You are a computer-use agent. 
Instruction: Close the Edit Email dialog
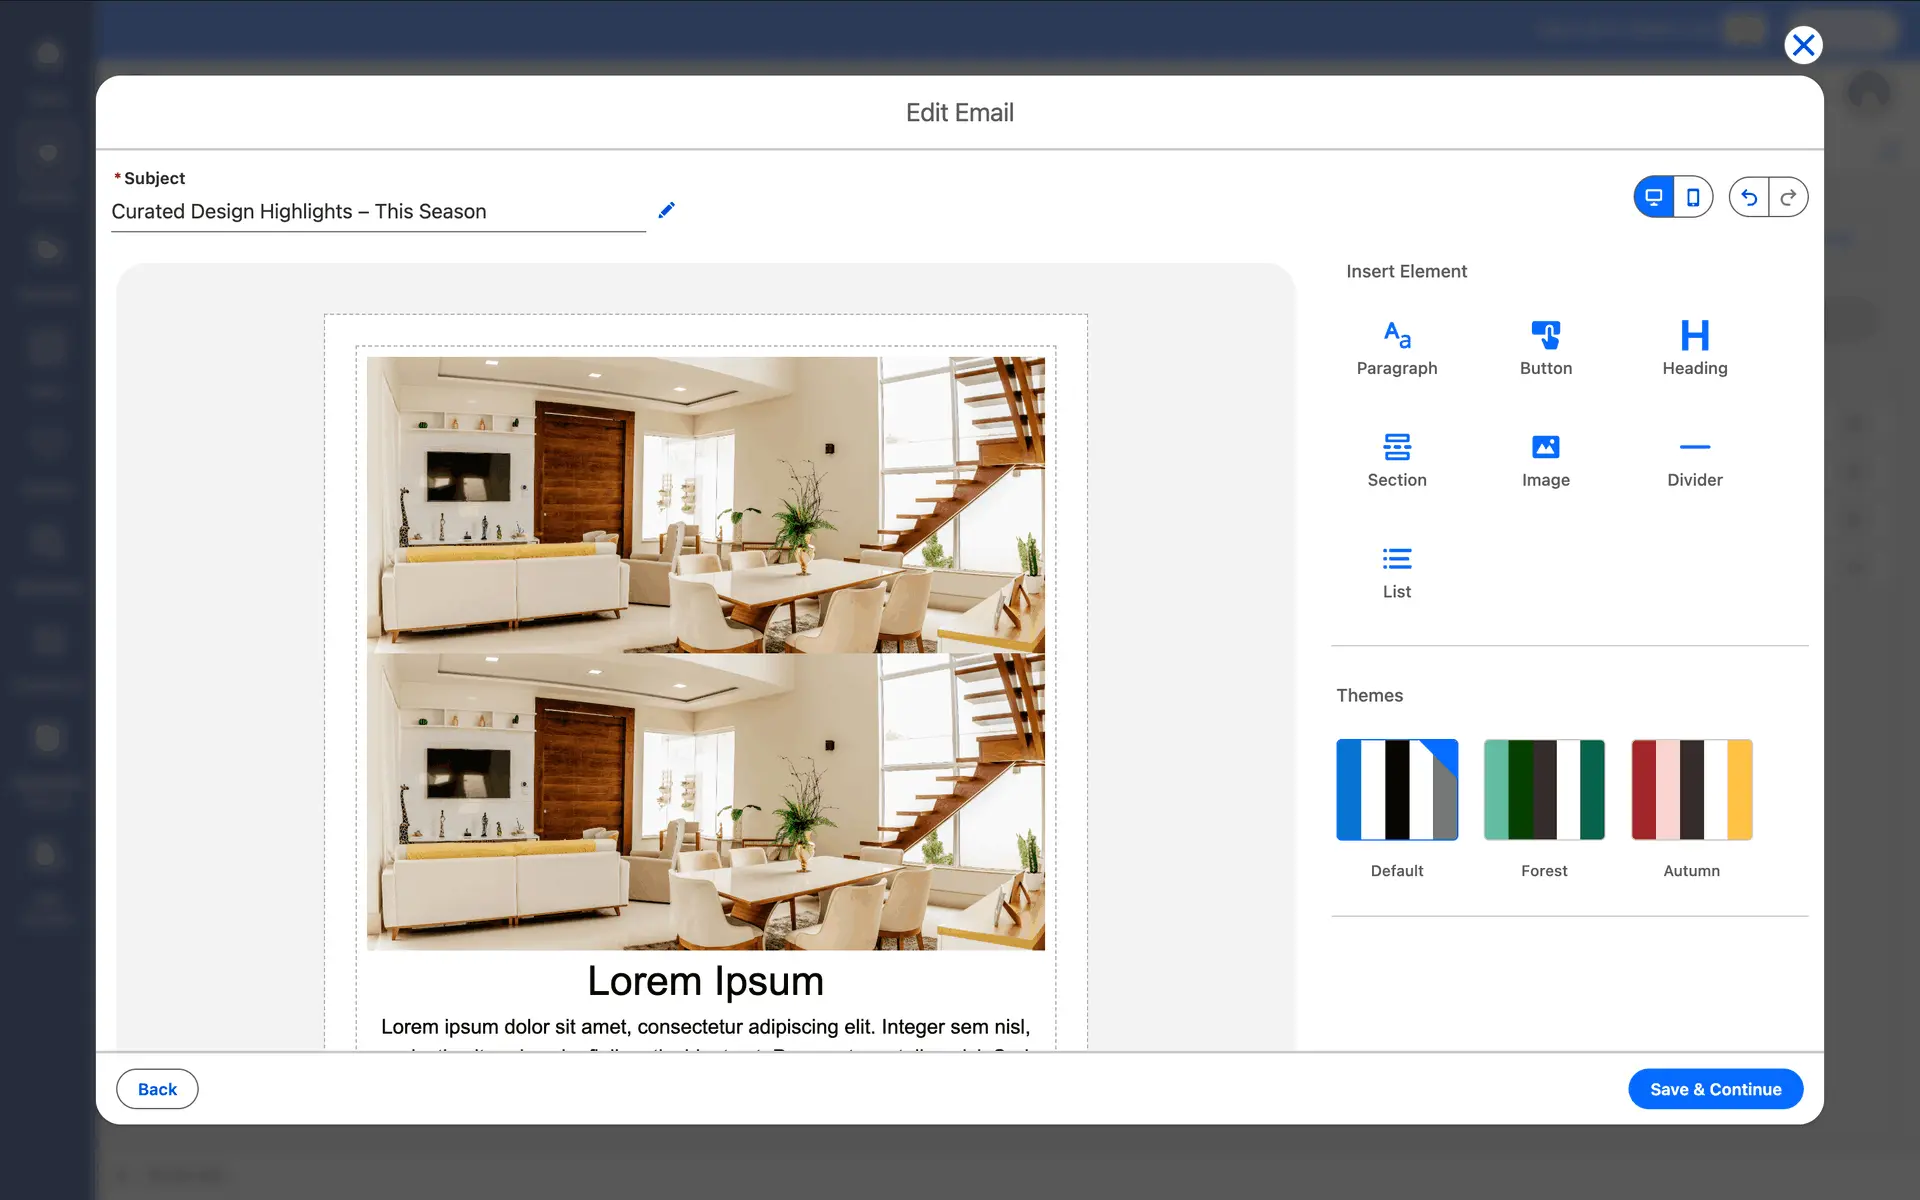[x=1803, y=45]
